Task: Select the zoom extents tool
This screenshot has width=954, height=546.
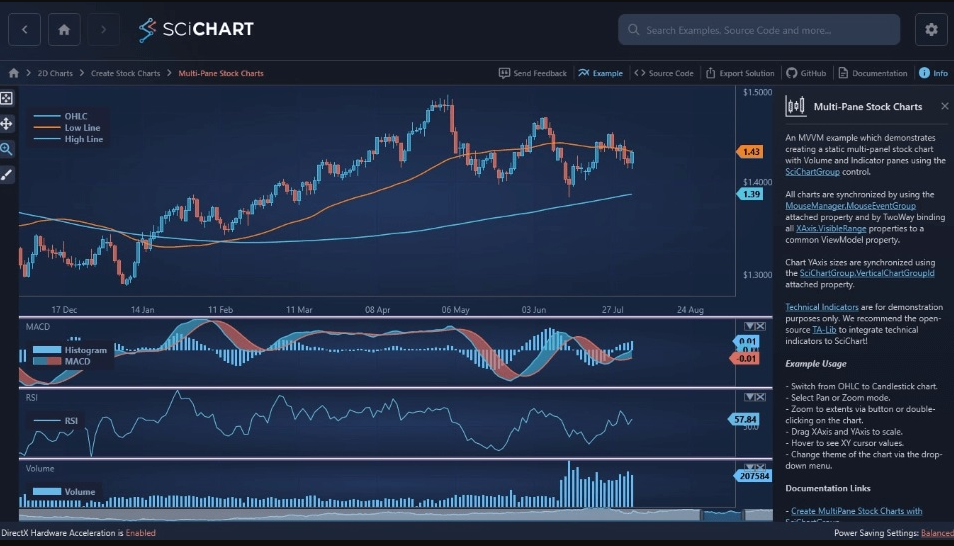Action: pos(7,98)
